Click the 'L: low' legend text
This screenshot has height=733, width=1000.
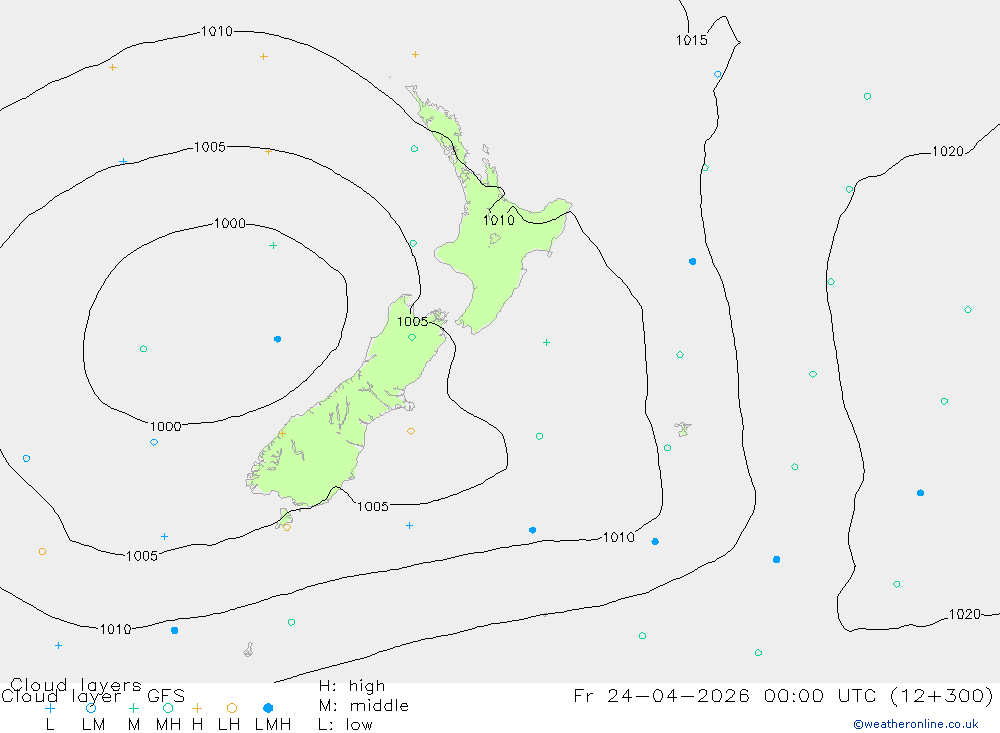345,725
